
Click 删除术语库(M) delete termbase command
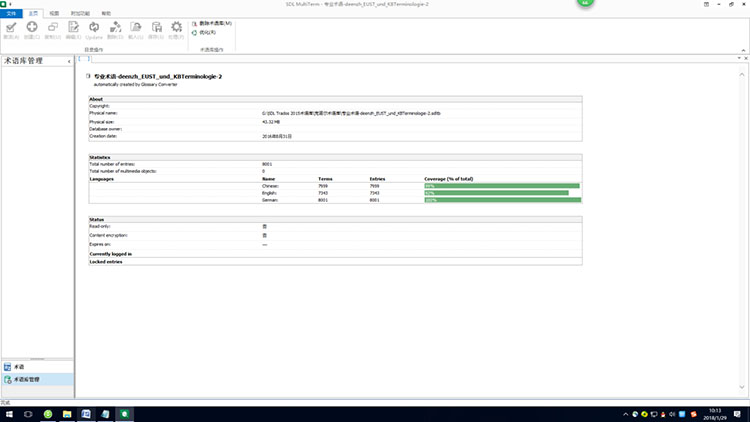(x=212, y=23)
